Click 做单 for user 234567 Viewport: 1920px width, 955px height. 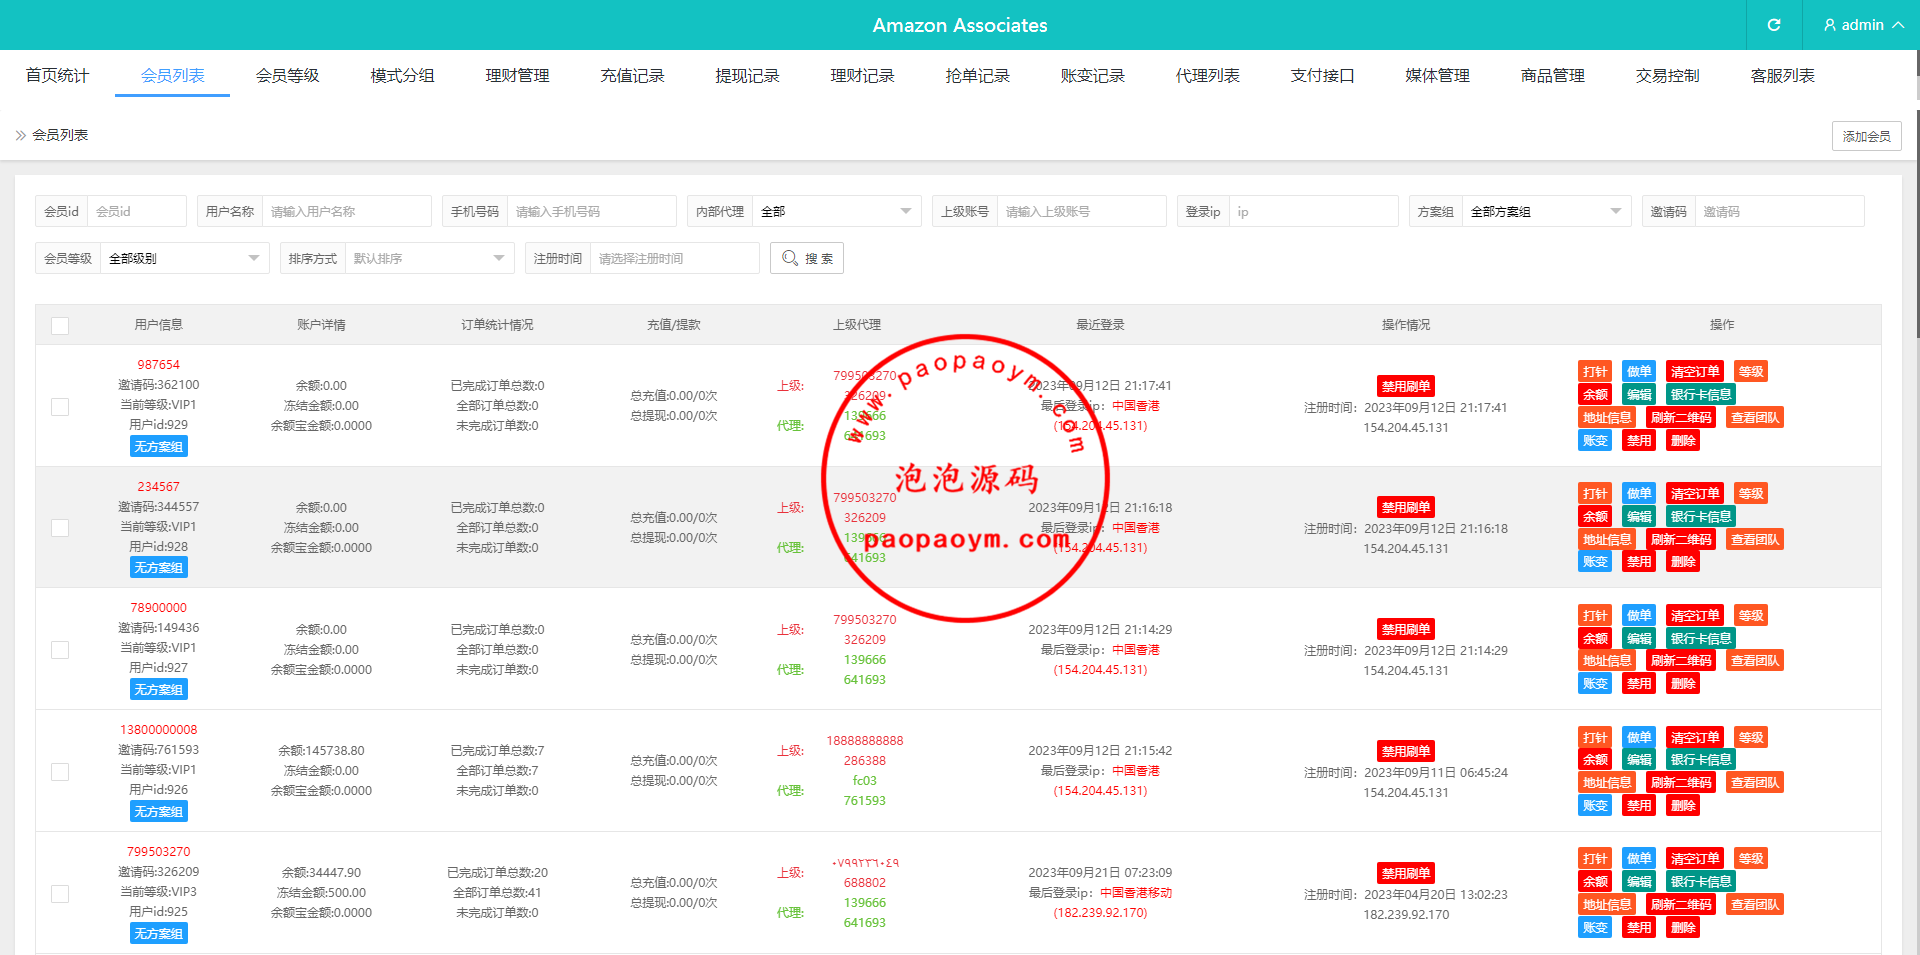pos(1638,494)
